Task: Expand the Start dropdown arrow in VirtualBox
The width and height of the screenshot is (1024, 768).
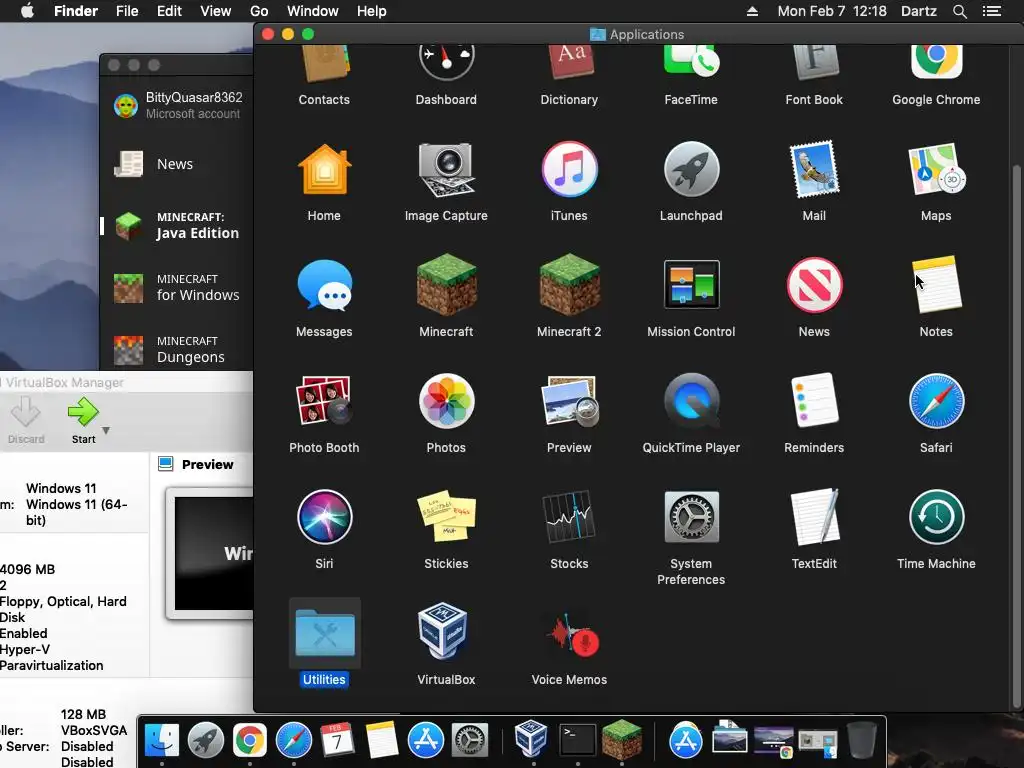Action: tap(106, 431)
